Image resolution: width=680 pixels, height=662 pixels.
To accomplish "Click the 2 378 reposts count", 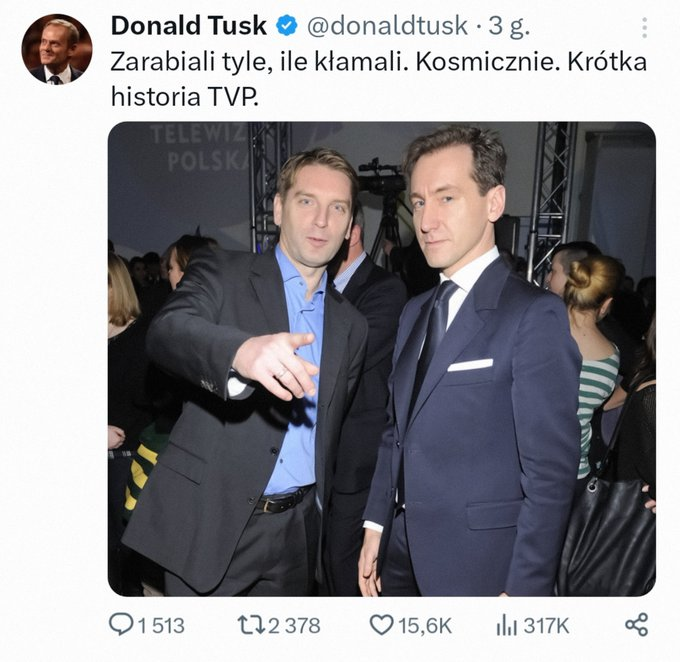I will (294, 626).
